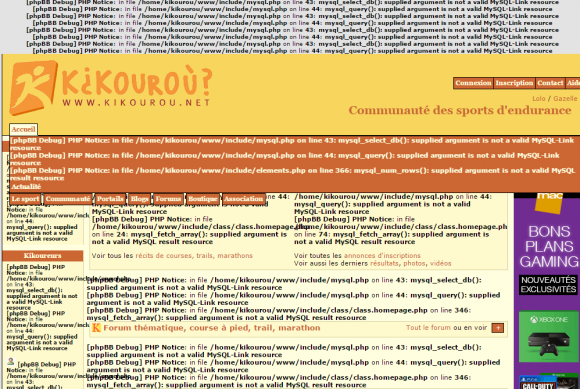This screenshot has height=389, width=580.
Task: Open the Contact page
Action: click(x=550, y=83)
